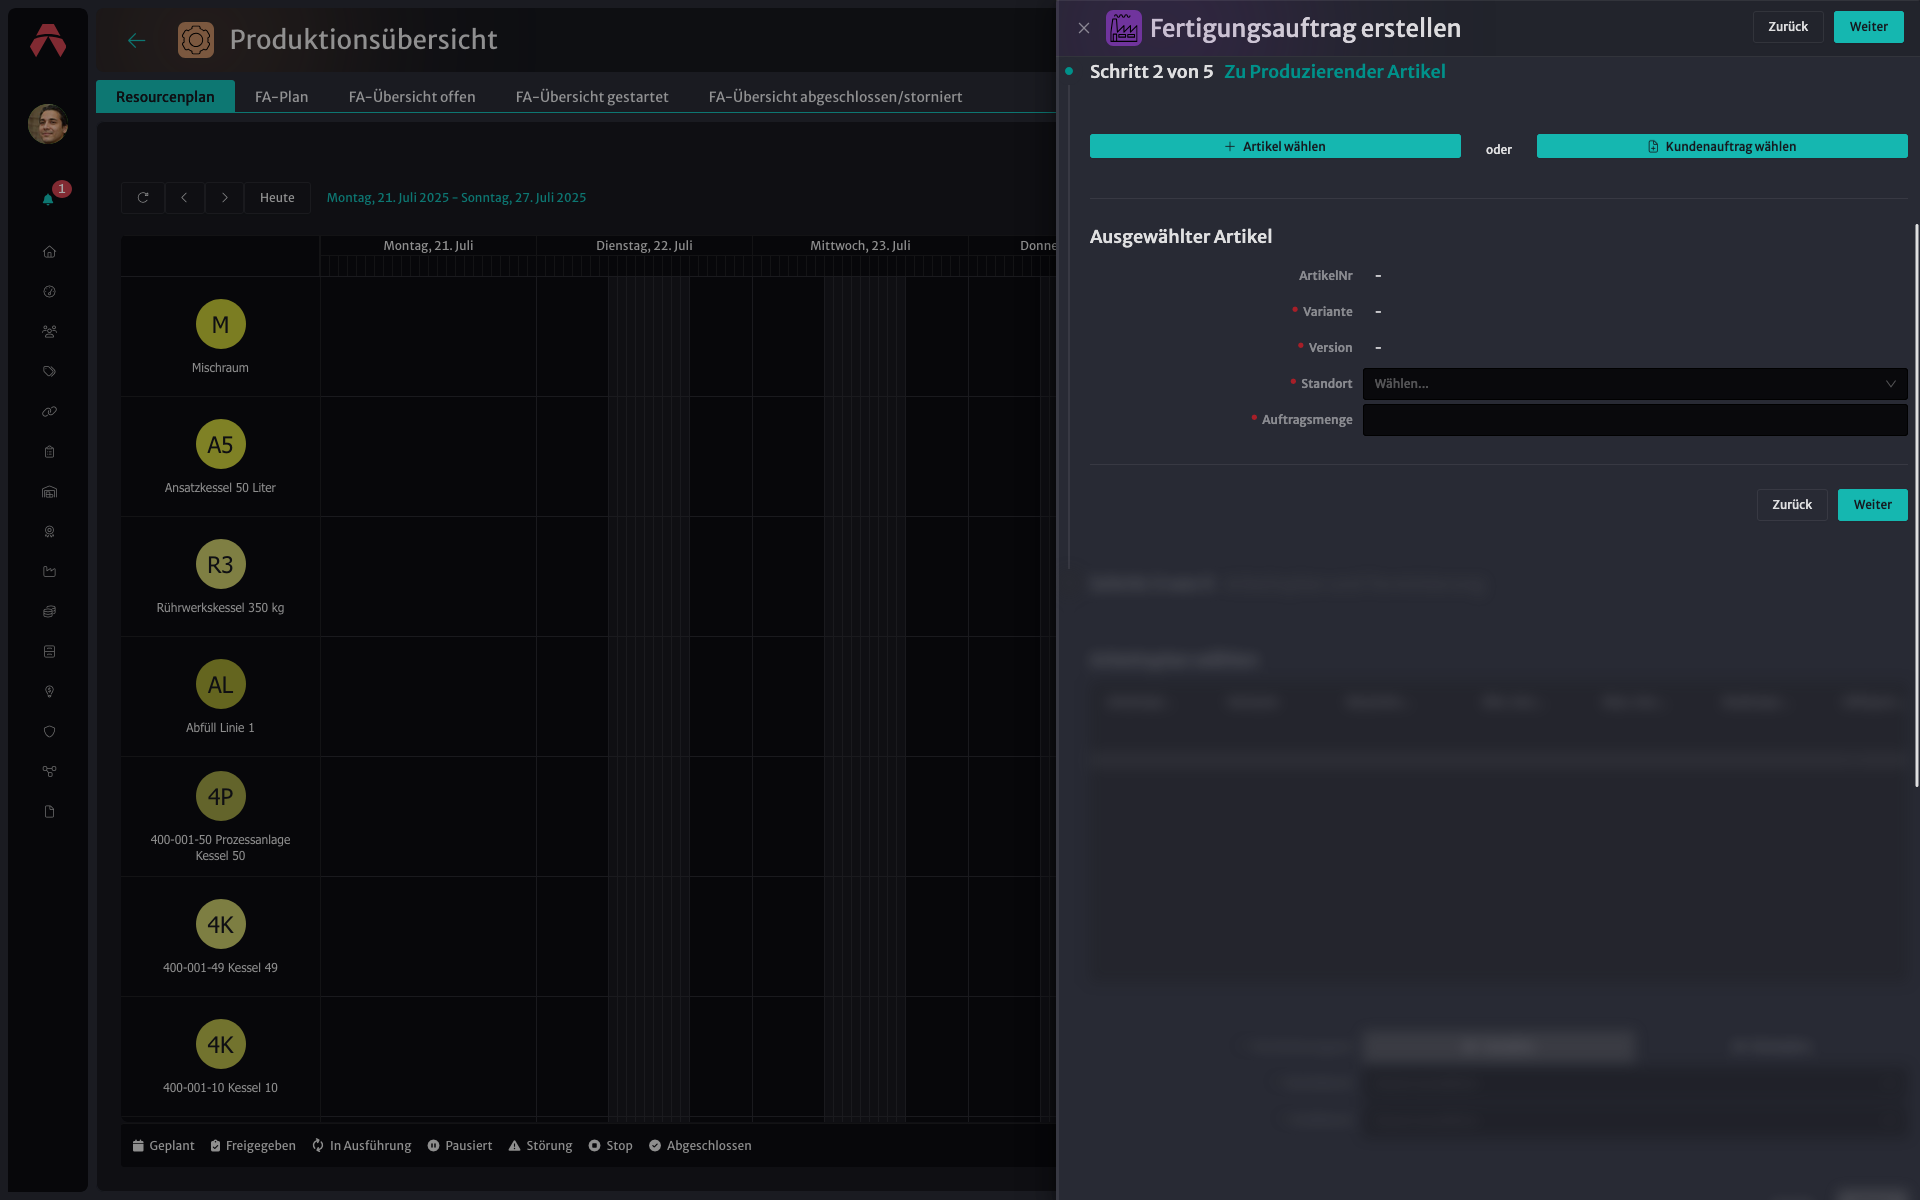Click Weiter in the panel header
Viewport: 1920px width, 1200px height.
click(x=1868, y=27)
